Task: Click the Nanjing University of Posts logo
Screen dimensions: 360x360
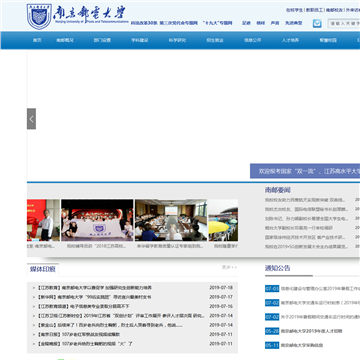Action: 78,16
